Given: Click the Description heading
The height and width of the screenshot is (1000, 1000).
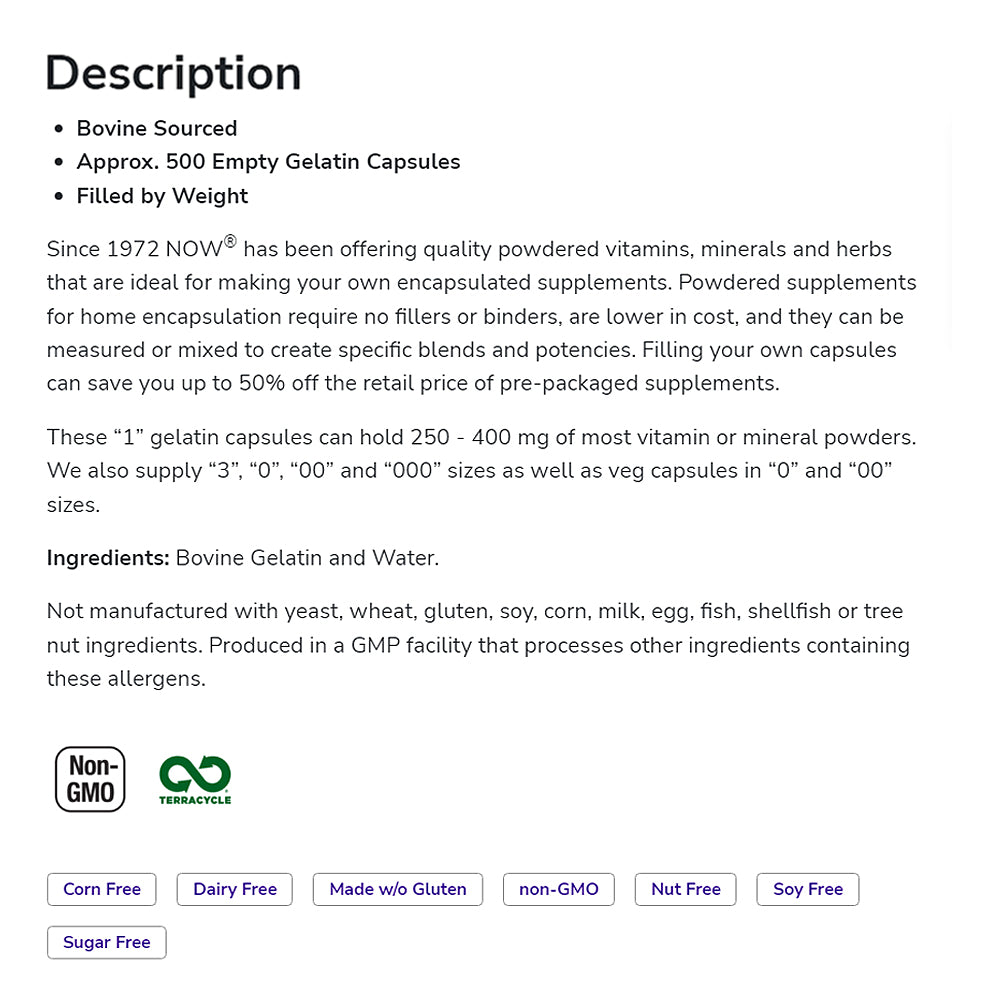Looking at the screenshot, I should (174, 74).
